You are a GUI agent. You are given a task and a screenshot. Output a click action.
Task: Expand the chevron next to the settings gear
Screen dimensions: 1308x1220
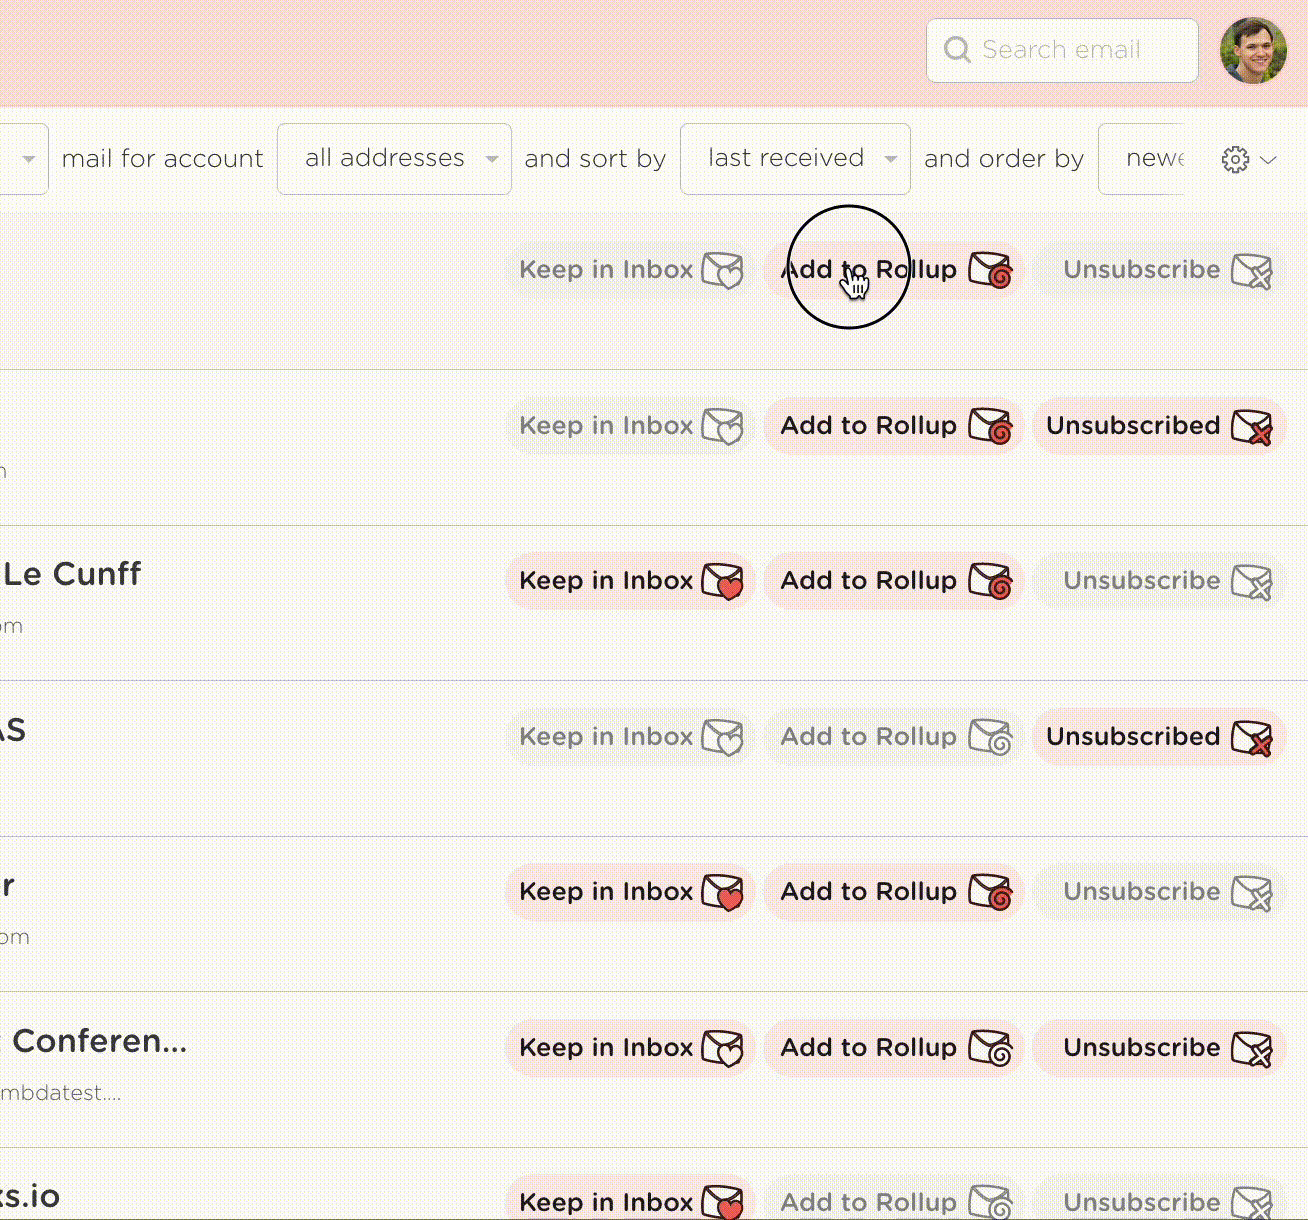pos(1269,160)
